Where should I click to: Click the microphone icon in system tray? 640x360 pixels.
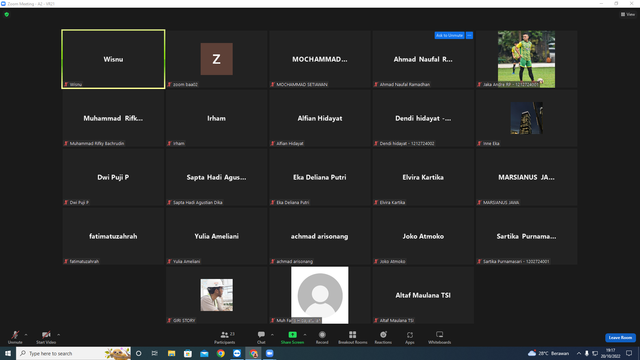587,353
